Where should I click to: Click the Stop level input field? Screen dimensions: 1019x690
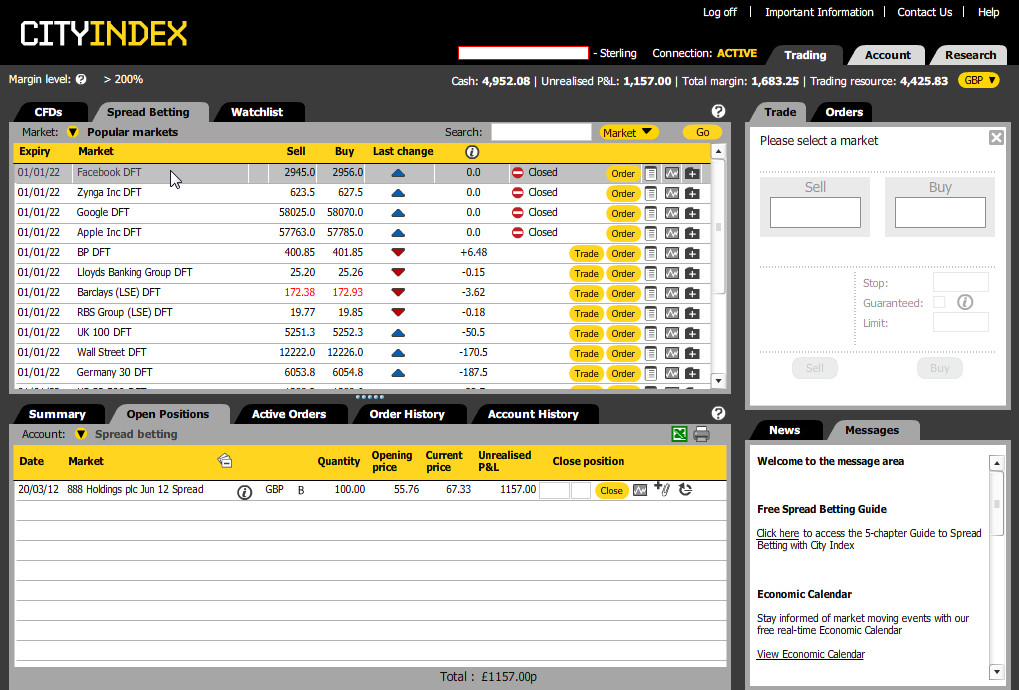pos(961,283)
